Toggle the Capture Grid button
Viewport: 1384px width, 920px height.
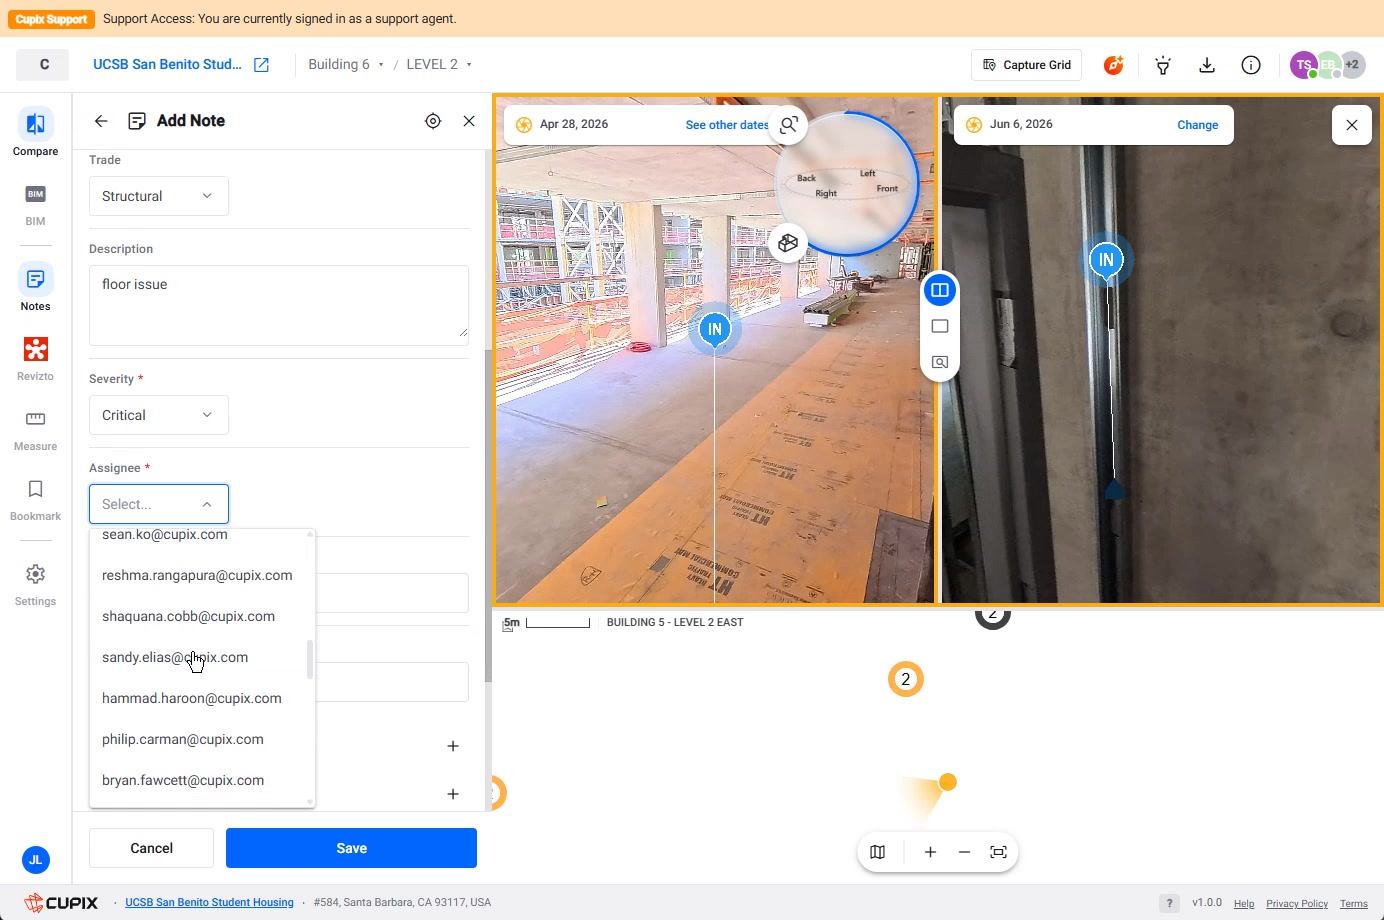coord(1027,65)
